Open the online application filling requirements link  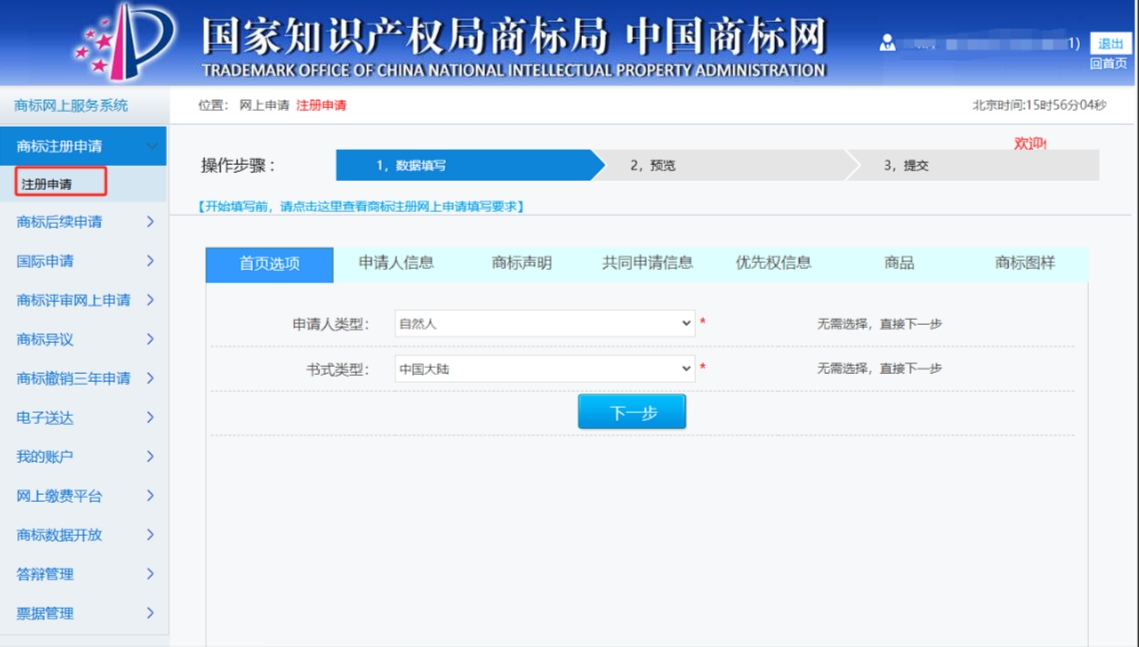click(x=361, y=206)
